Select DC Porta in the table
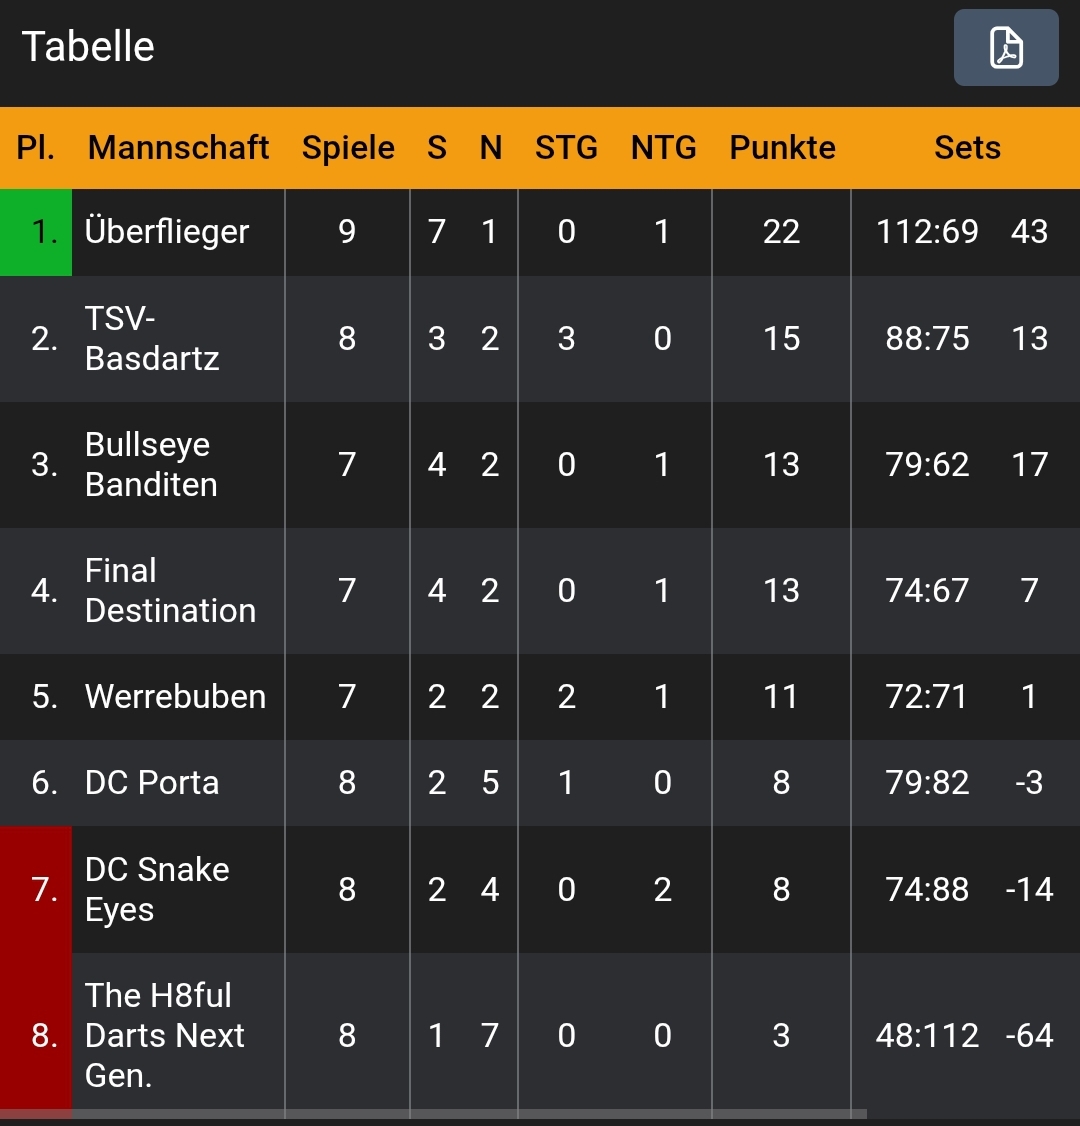 pos(152,783)
